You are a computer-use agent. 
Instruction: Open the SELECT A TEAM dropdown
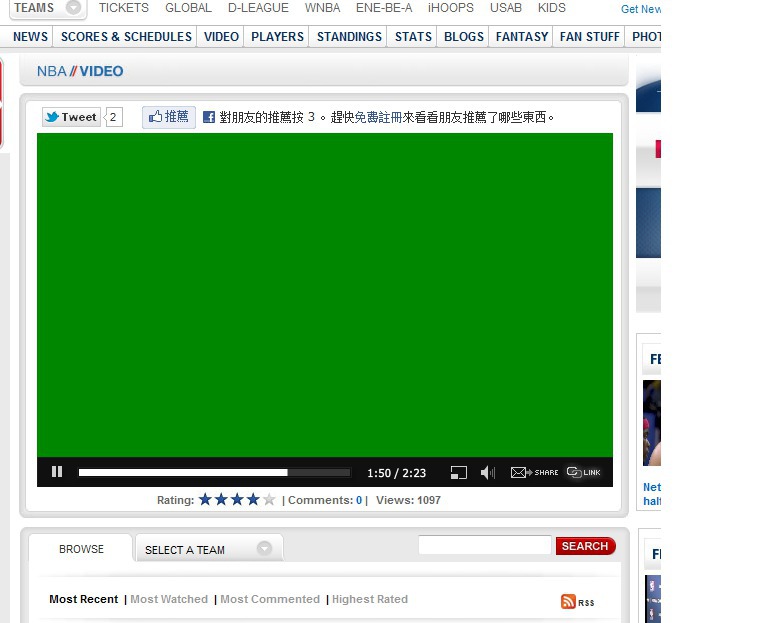click(x=209, y=550)
